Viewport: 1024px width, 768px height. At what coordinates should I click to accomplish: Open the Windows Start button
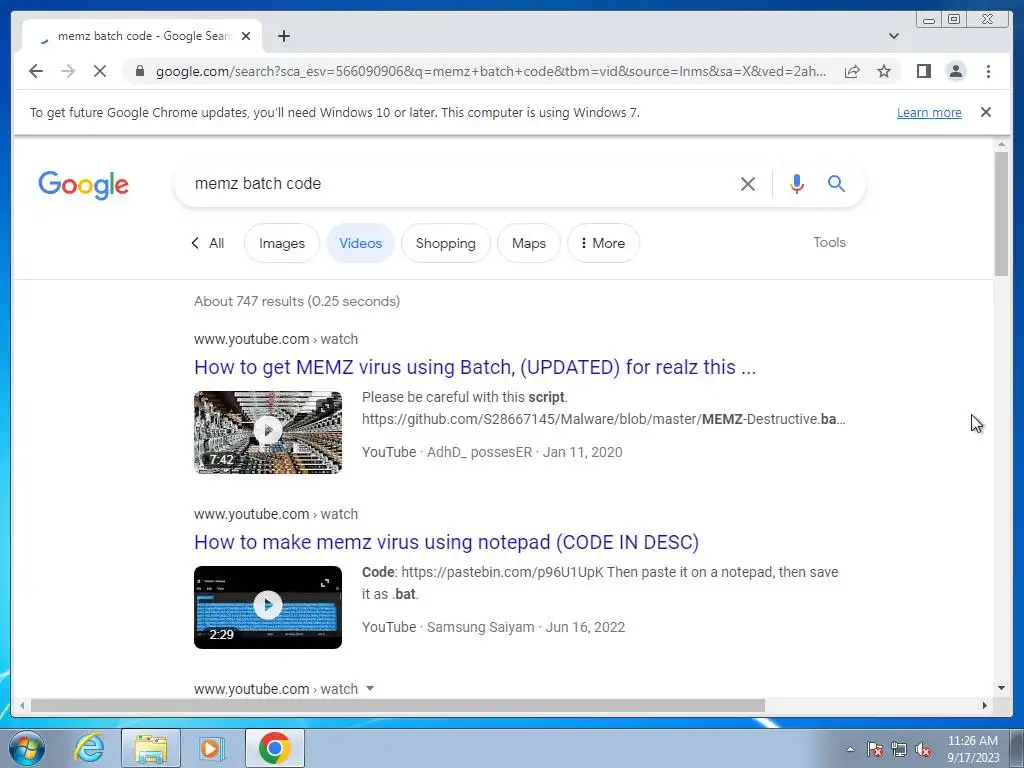(x=27, y=748)
